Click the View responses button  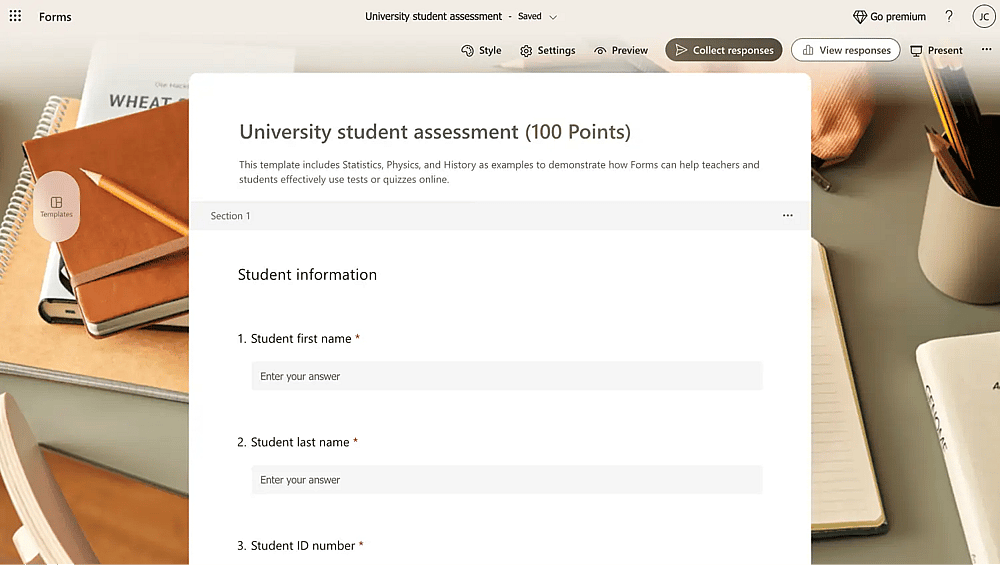click(846, 50)
